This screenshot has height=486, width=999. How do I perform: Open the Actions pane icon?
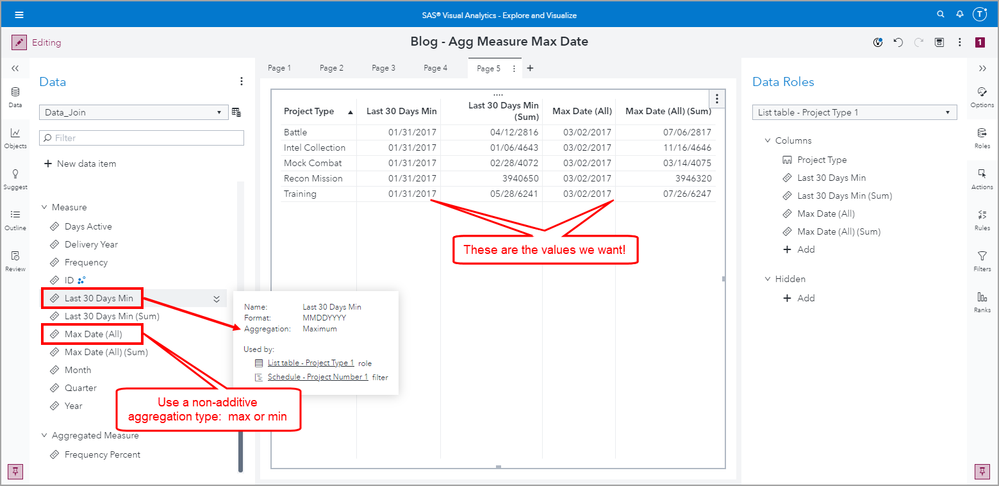pyautogui.click(x=982, y=179)
